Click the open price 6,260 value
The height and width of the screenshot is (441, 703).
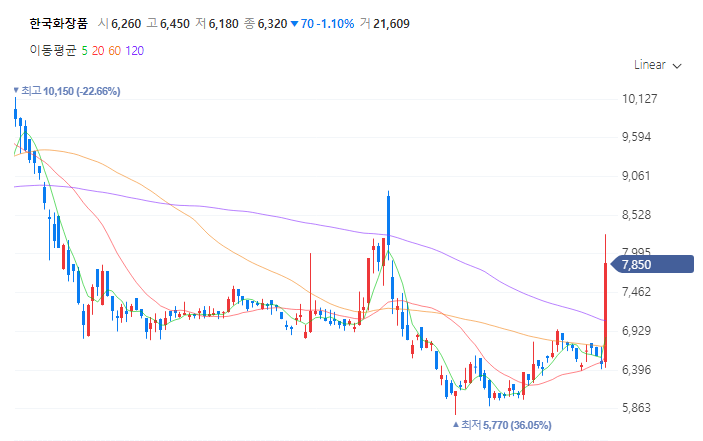(x=126, y=24)
